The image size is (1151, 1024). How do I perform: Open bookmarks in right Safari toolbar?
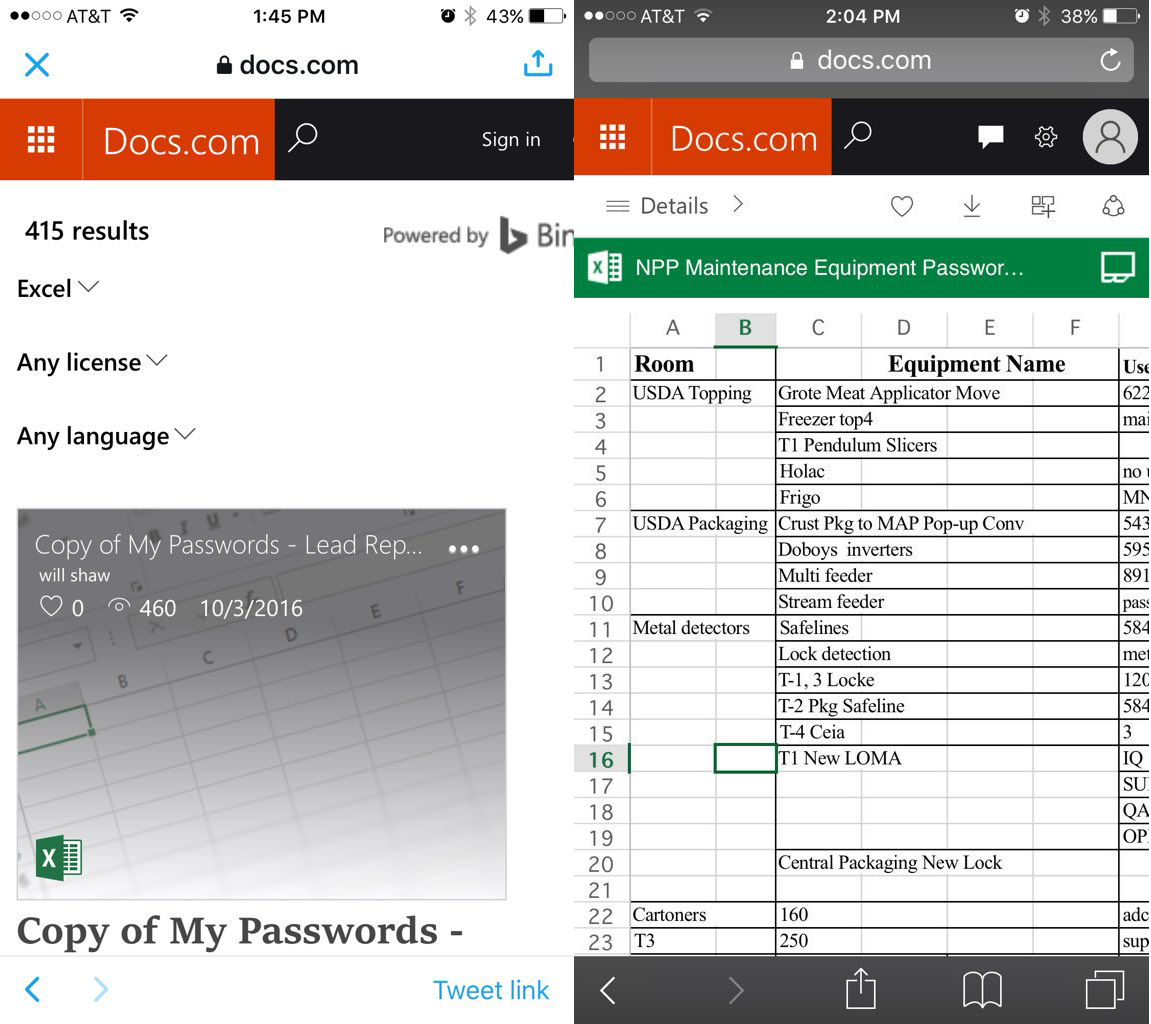click(982, 989)
